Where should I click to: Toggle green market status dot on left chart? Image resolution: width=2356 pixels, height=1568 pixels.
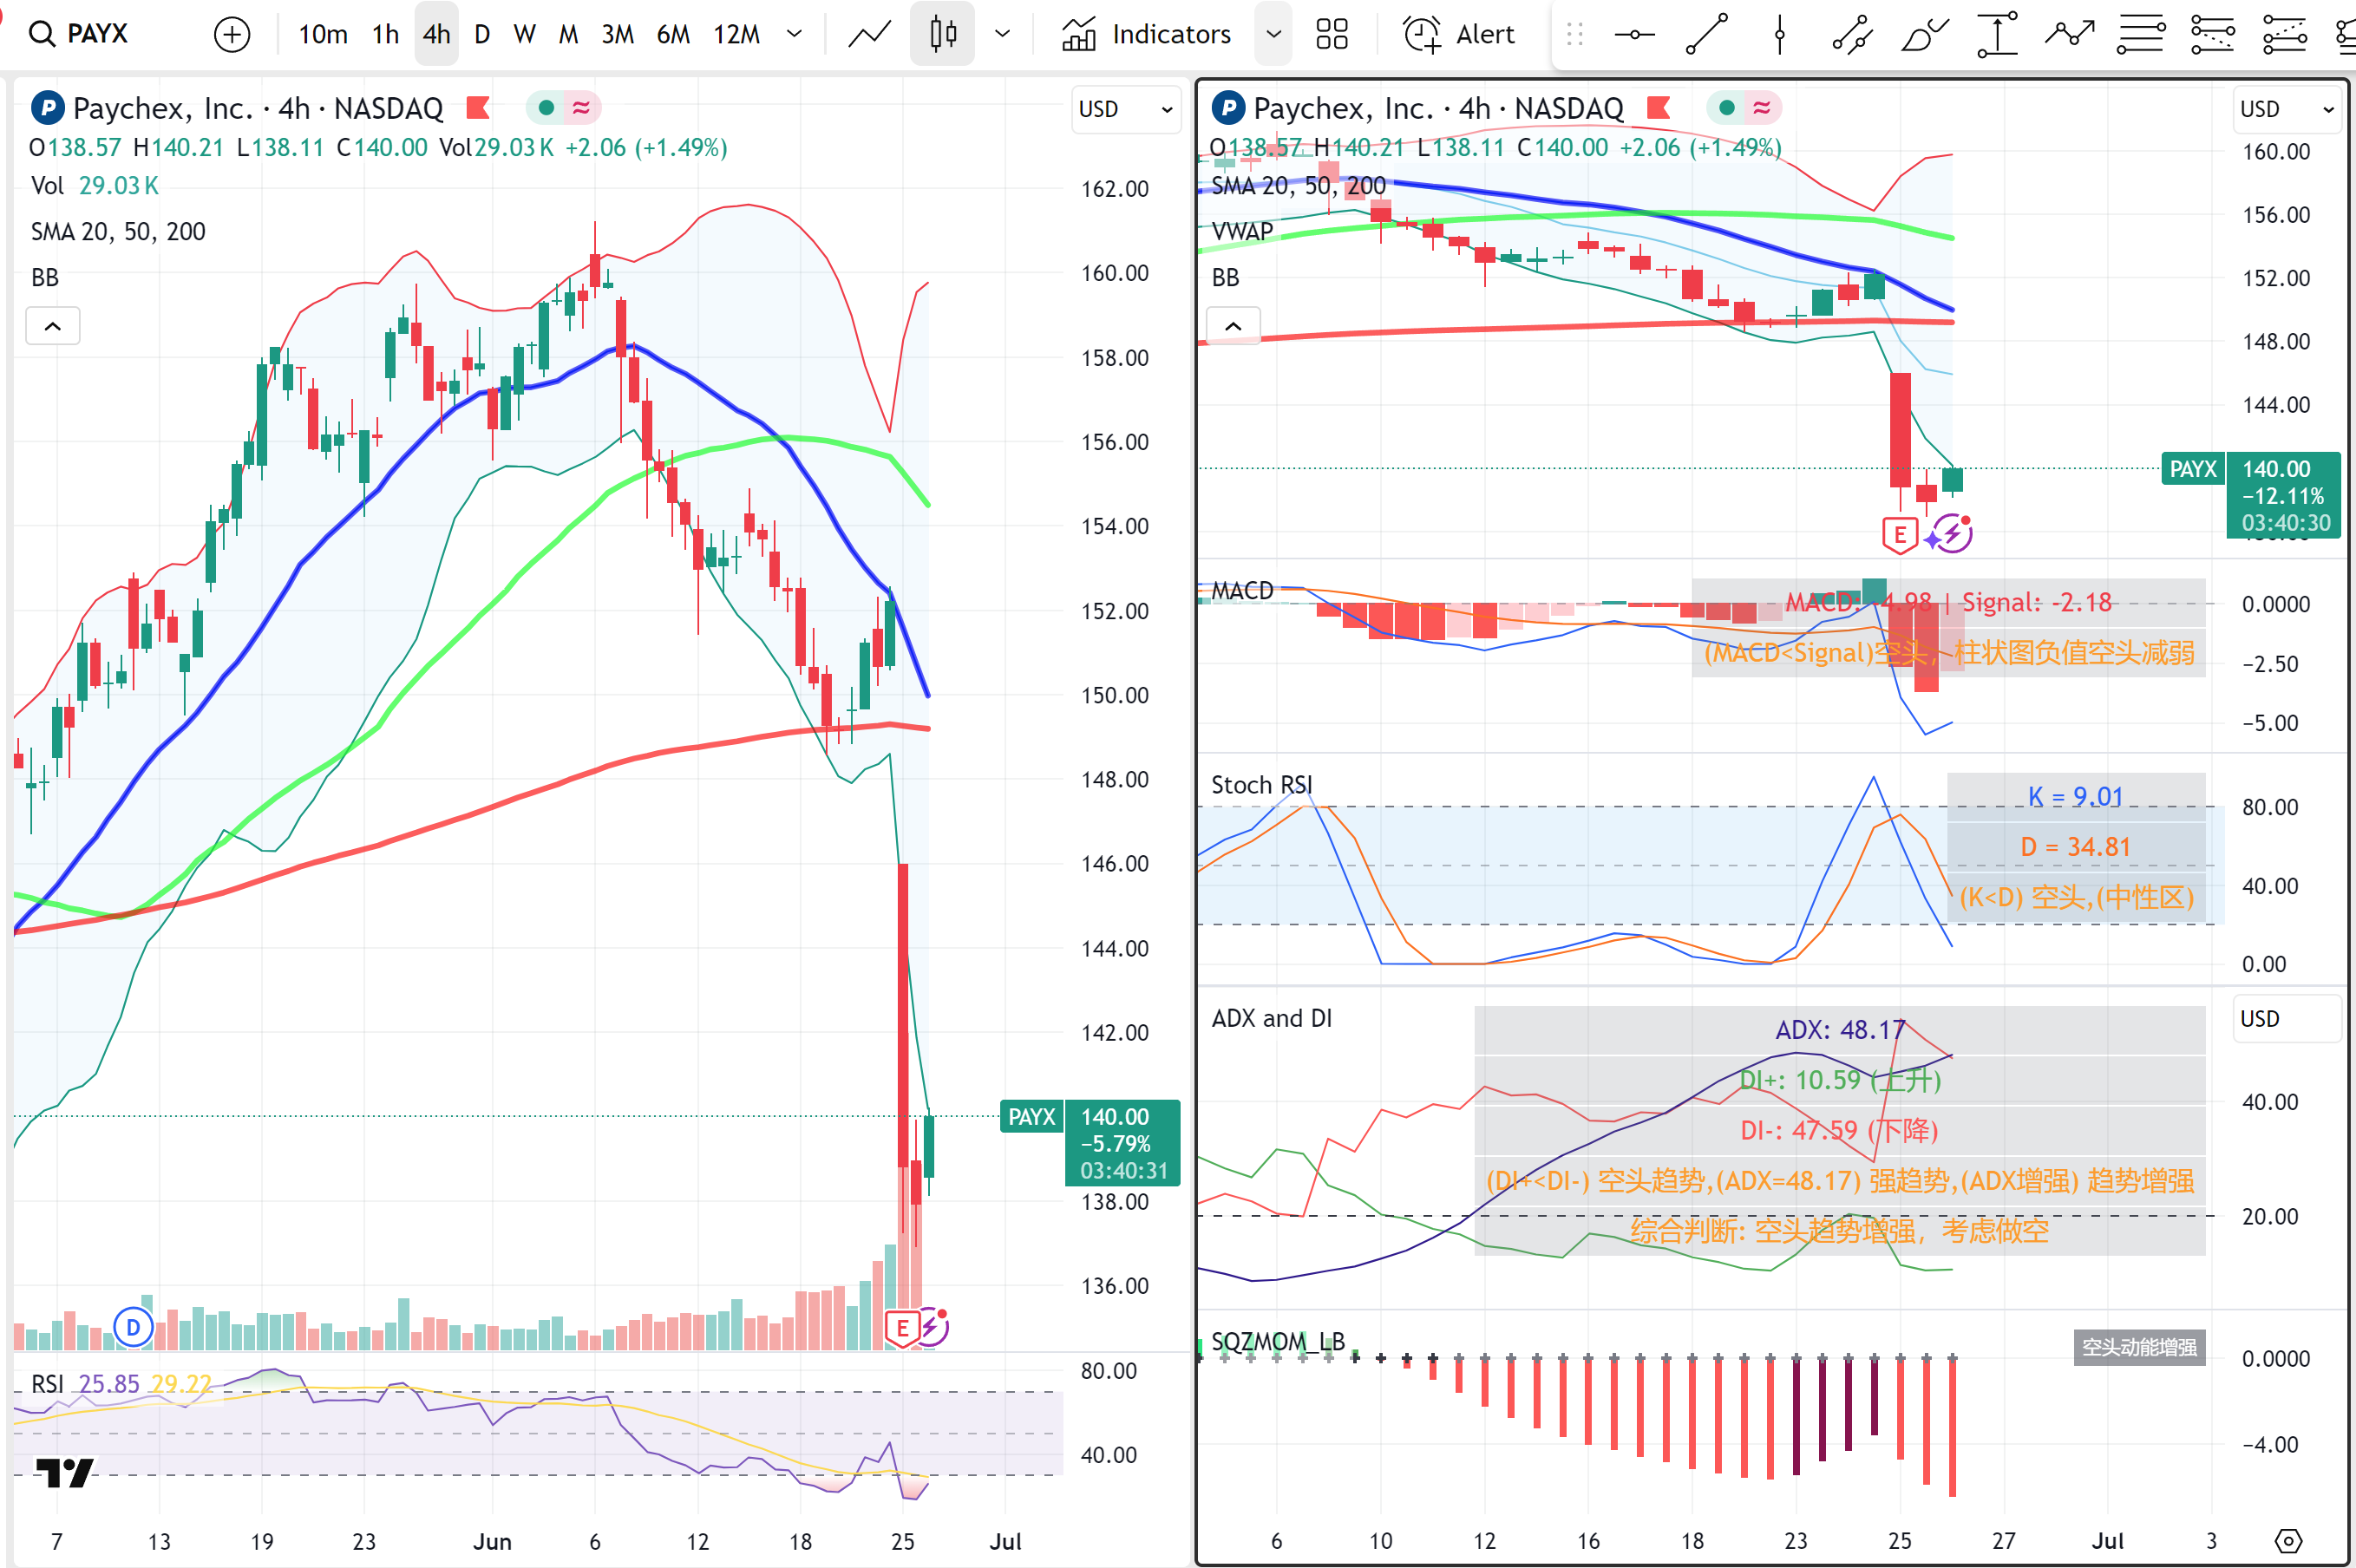(546, 107)
